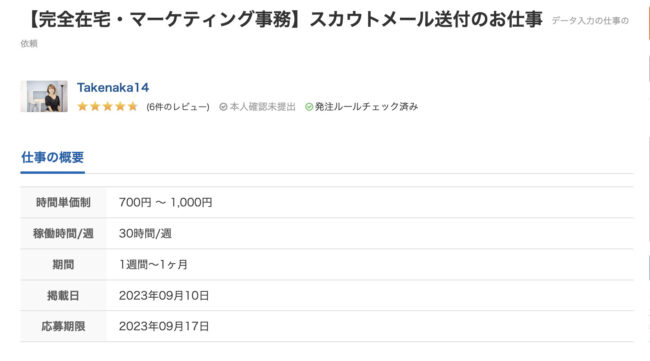
Task: Click the 応募期限 row label
Action: [63, 326]
